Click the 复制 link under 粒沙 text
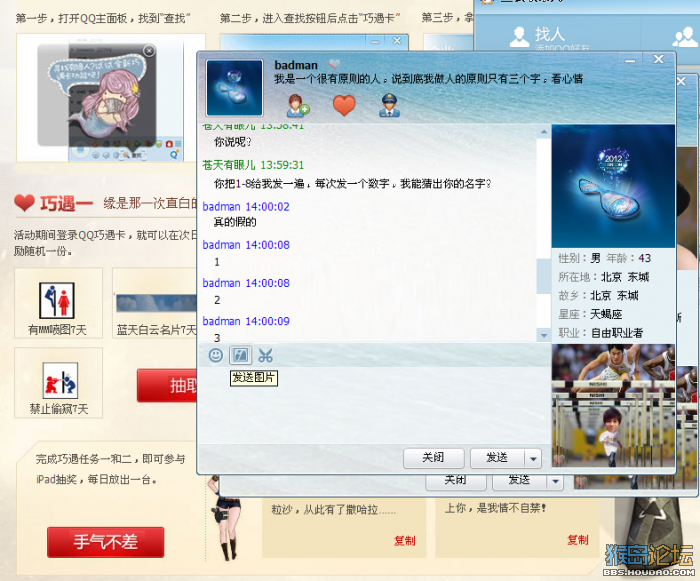700x581 pixels. click(x=404, y=541)
